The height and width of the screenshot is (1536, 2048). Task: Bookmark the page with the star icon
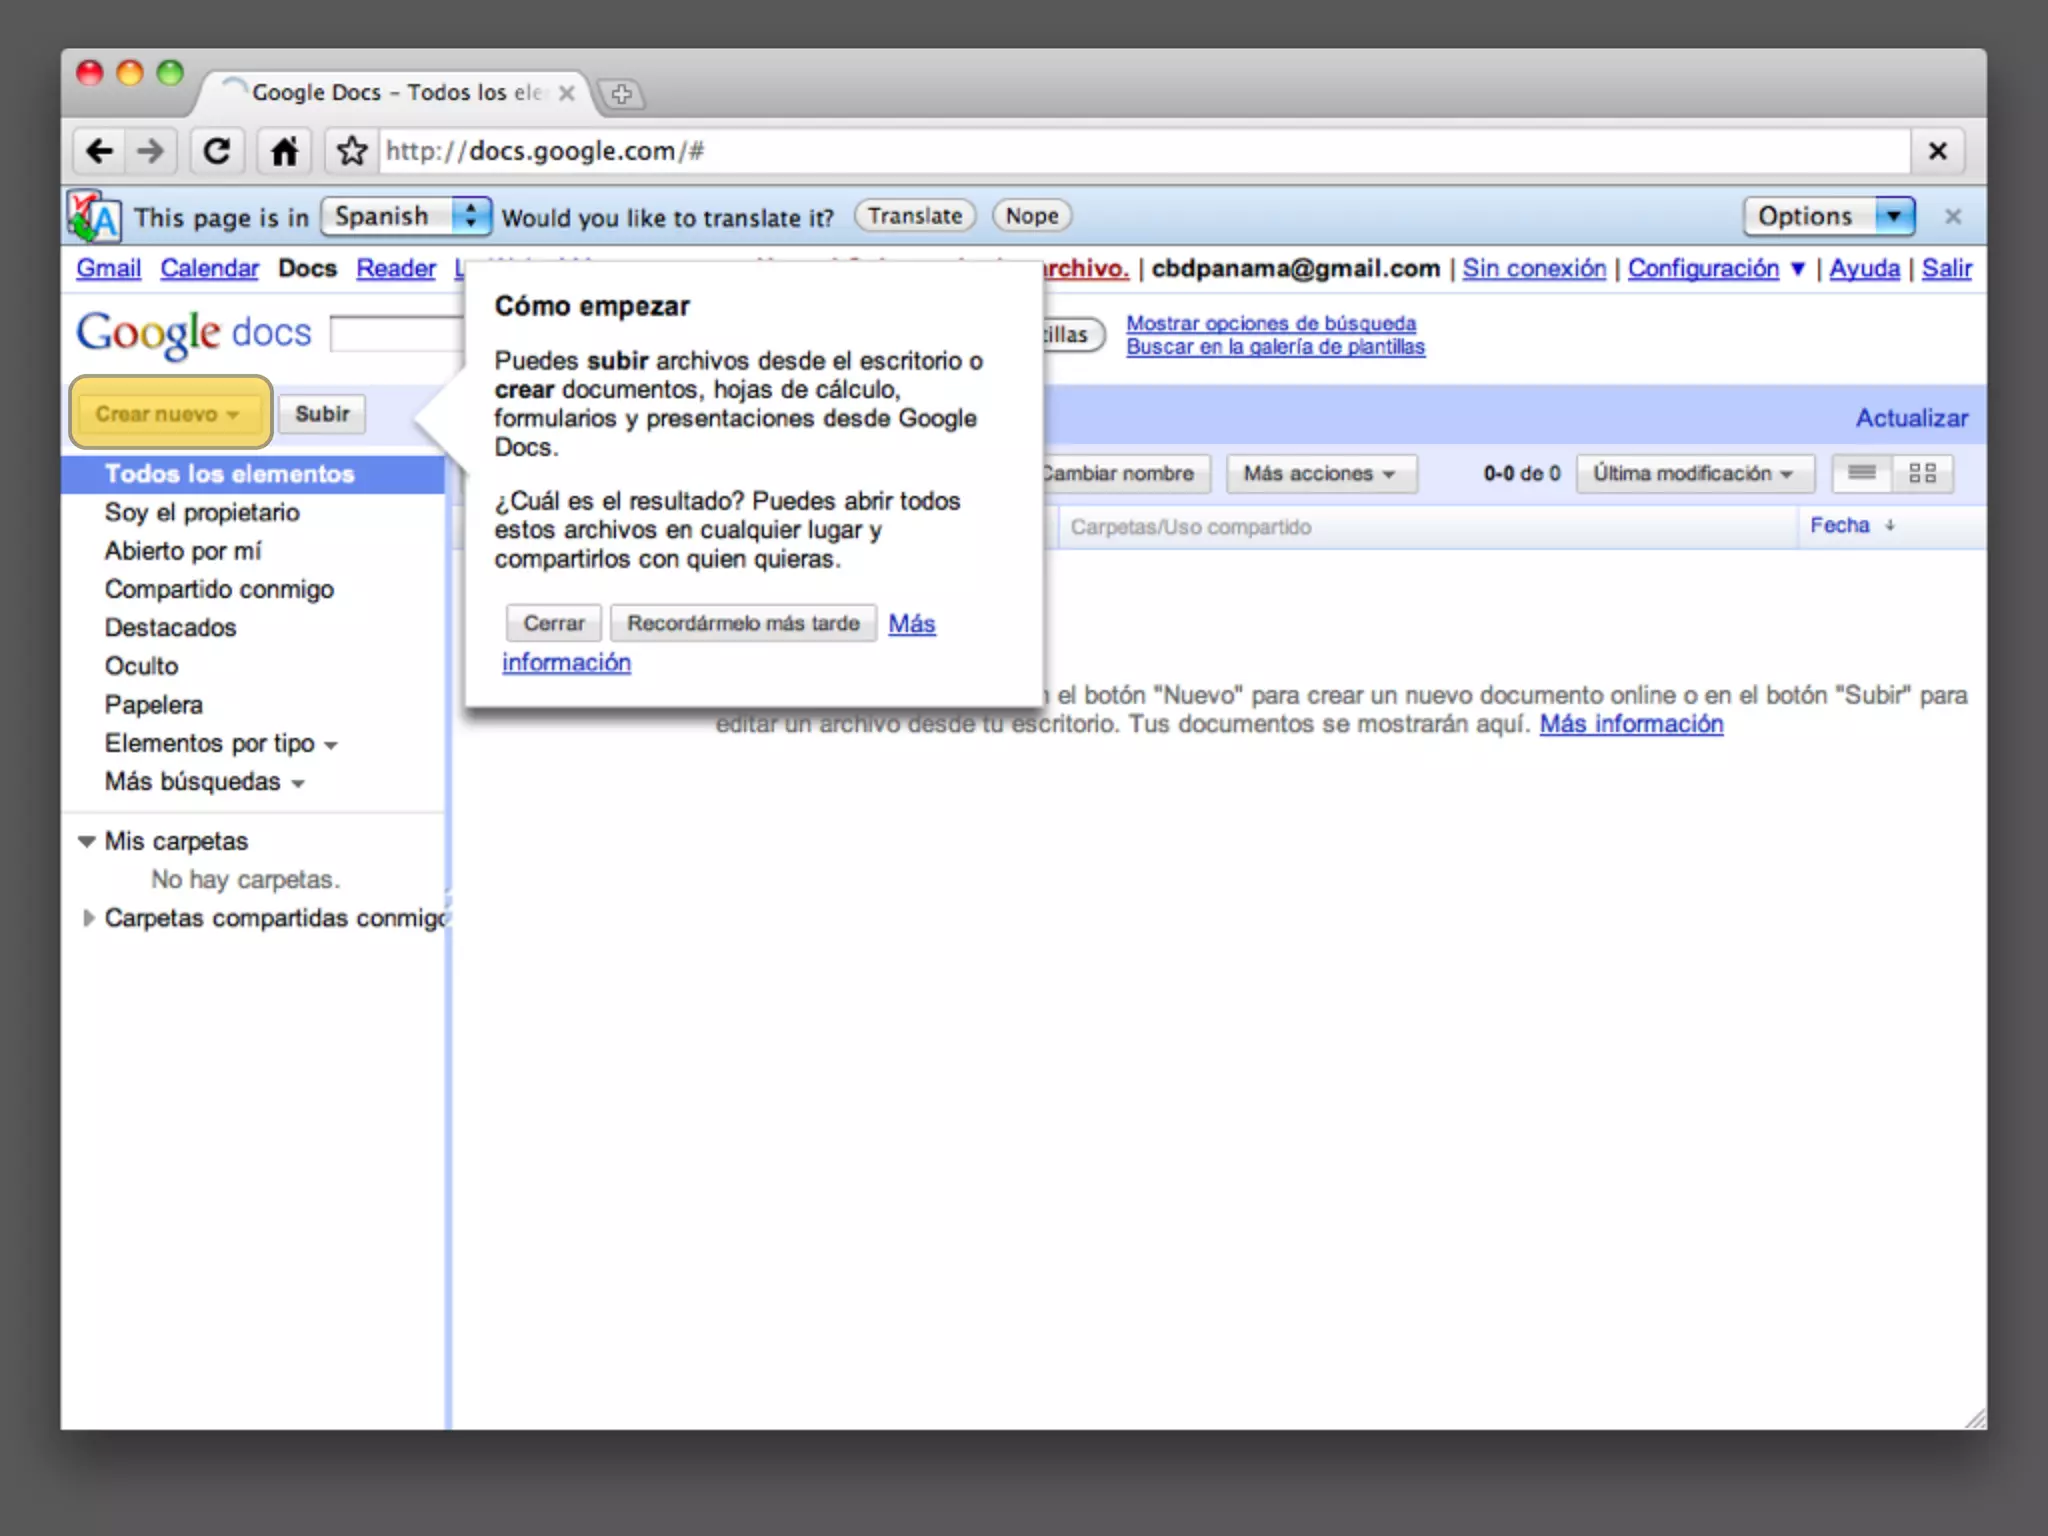pyautogui.click(x=351, y=151)
